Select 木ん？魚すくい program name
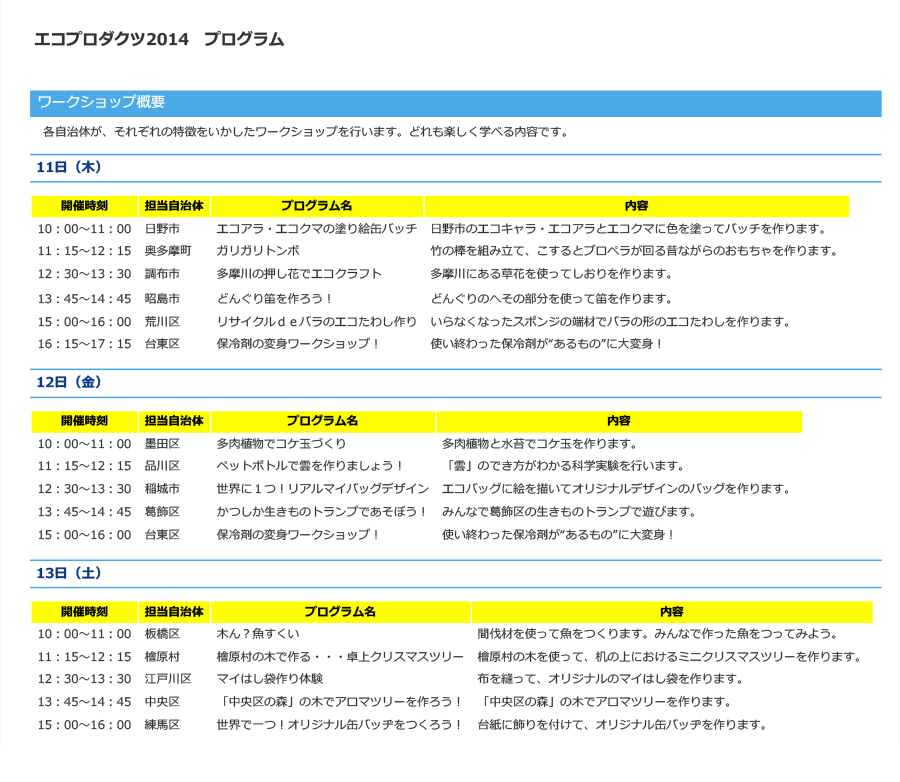Viewport: 900px width, 782px height. pos(258,634)
